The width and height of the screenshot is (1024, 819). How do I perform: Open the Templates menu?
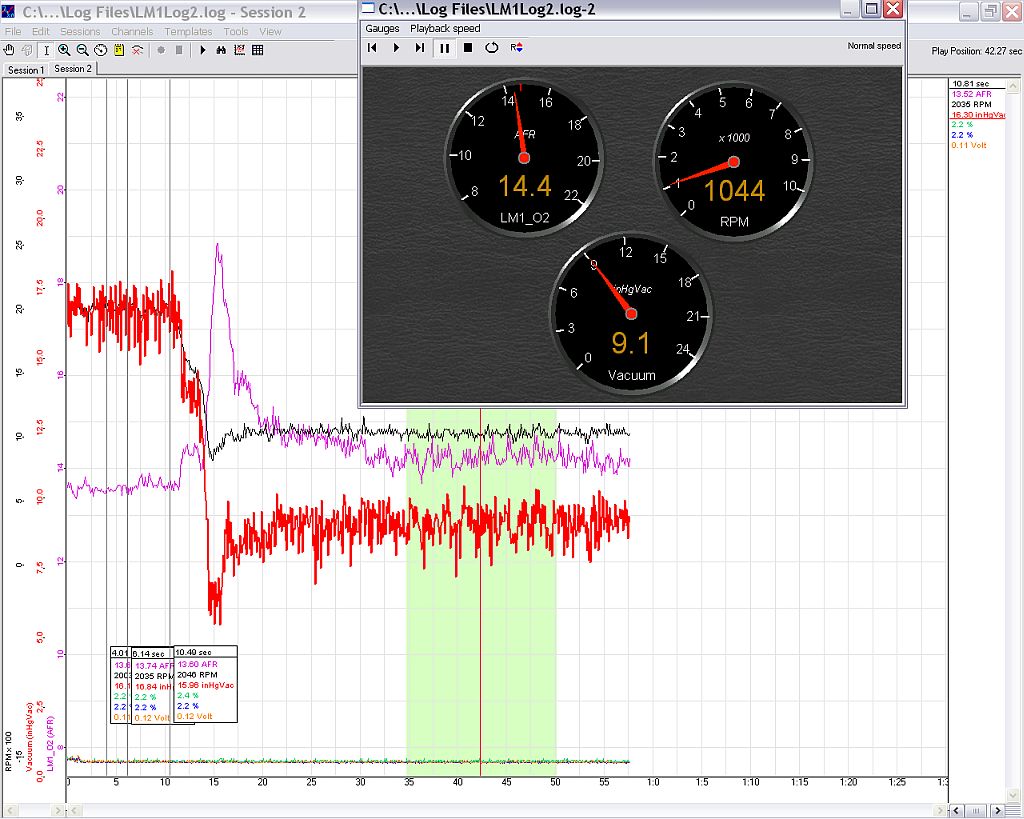point(188,32)
